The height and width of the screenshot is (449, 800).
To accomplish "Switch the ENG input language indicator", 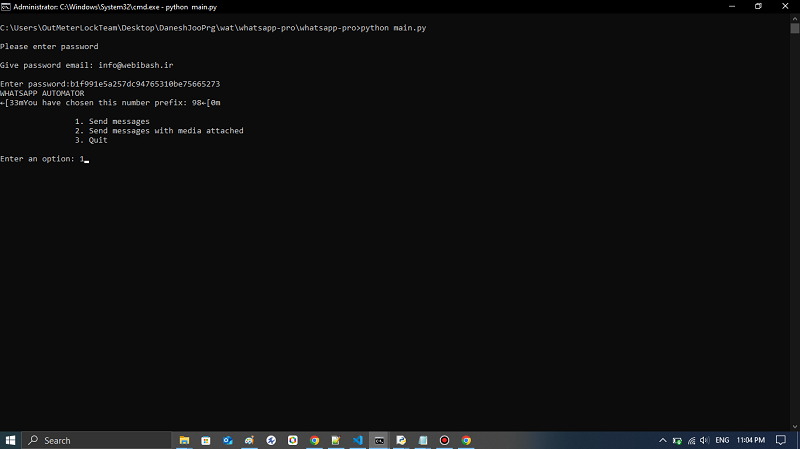I will pyautogui.click(x=722, y=440).
